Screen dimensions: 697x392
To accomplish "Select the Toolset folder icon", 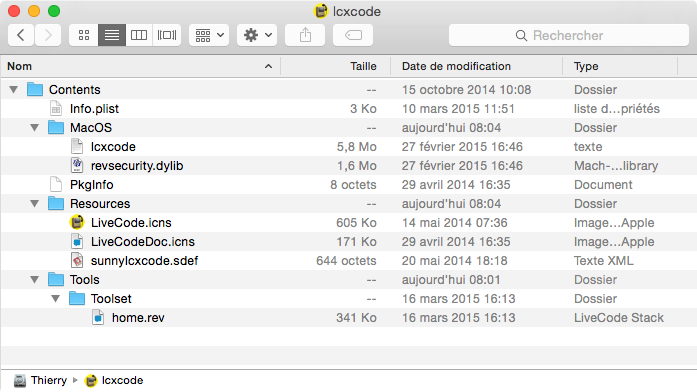I will tap(77, 299).
